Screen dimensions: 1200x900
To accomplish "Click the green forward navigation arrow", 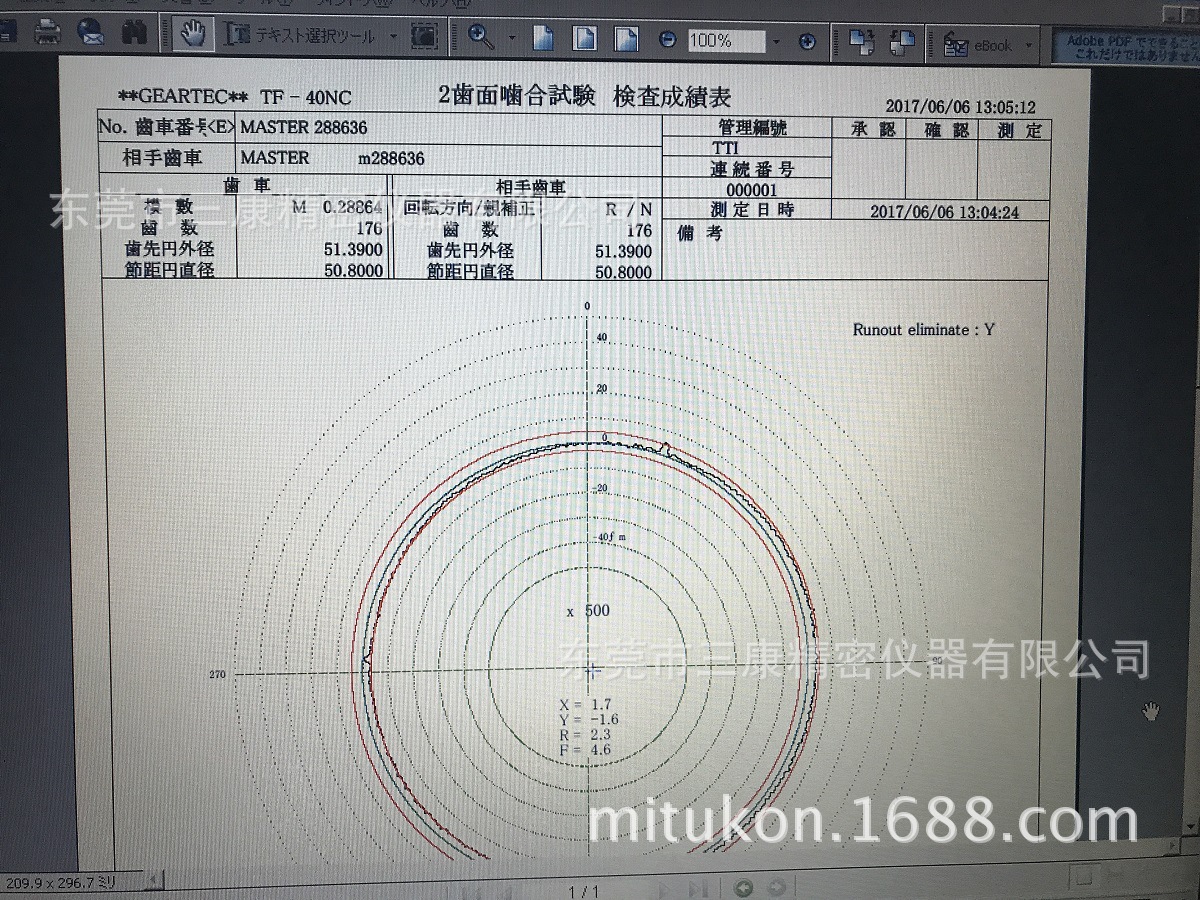I will (776, 888).
